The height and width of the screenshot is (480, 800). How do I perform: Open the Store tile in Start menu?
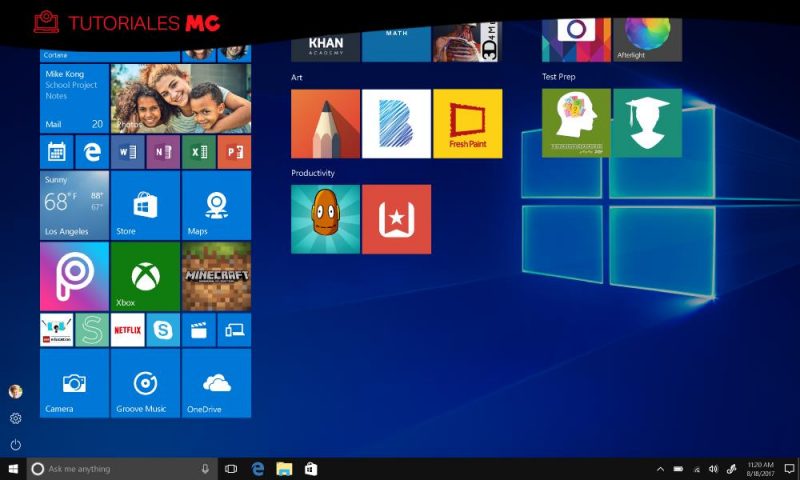[145, 205]
